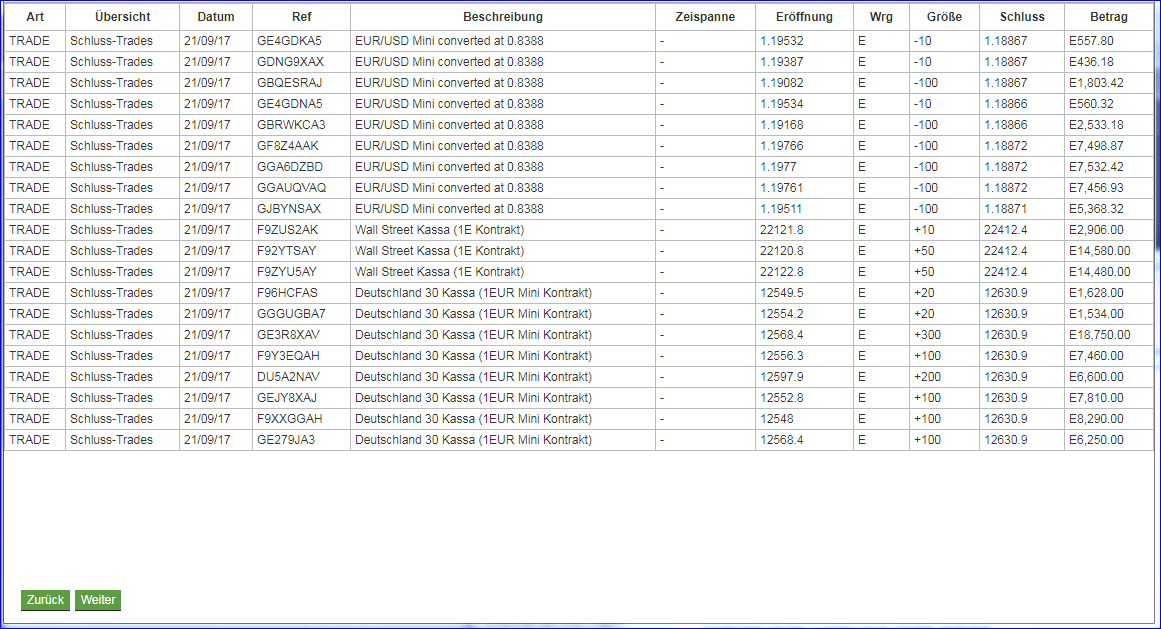Select opening price 22120.8

pyautogui.click(x=781, y=251)
